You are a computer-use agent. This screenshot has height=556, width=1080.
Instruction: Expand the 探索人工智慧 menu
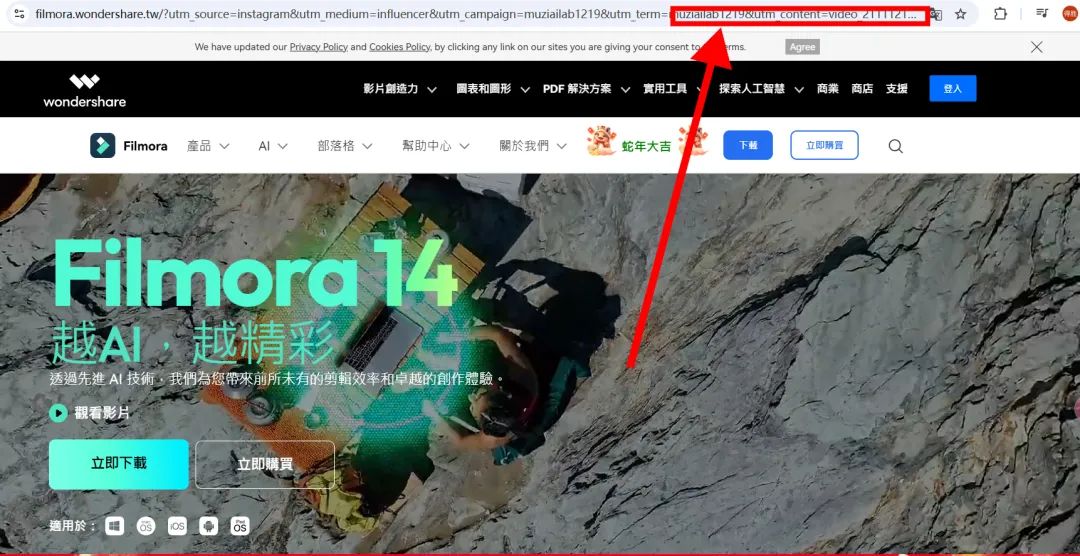(762, 89)
